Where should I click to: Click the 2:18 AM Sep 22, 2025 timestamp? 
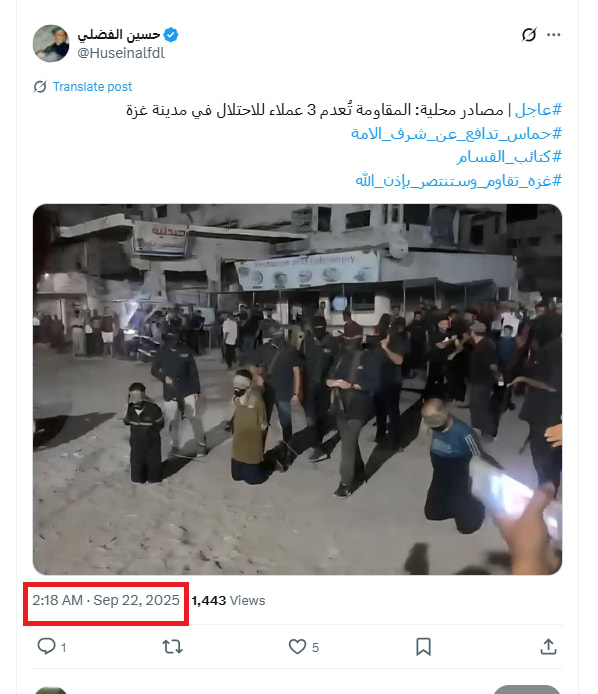click(106, 600)
